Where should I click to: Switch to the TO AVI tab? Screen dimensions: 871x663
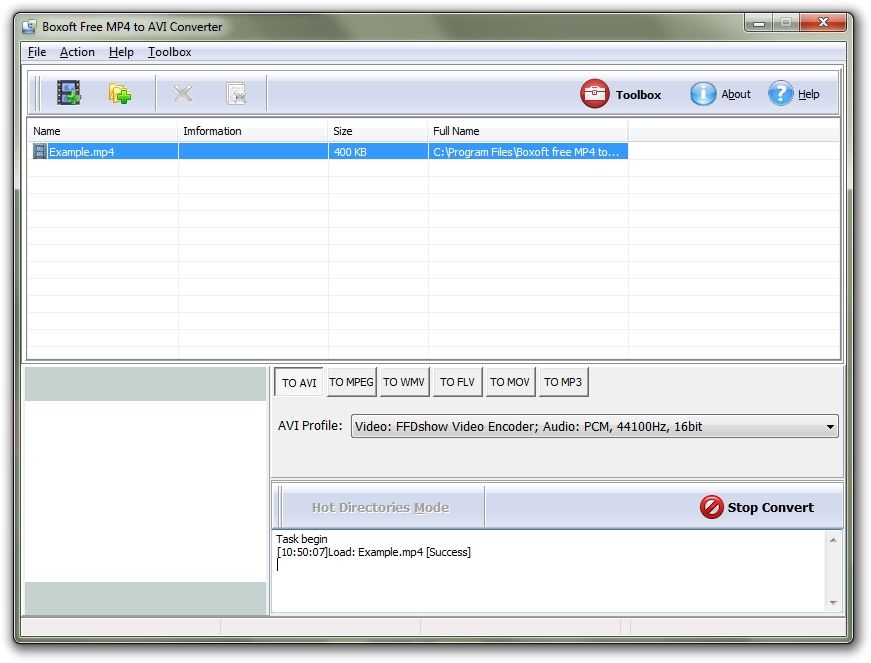coord(299,383)
